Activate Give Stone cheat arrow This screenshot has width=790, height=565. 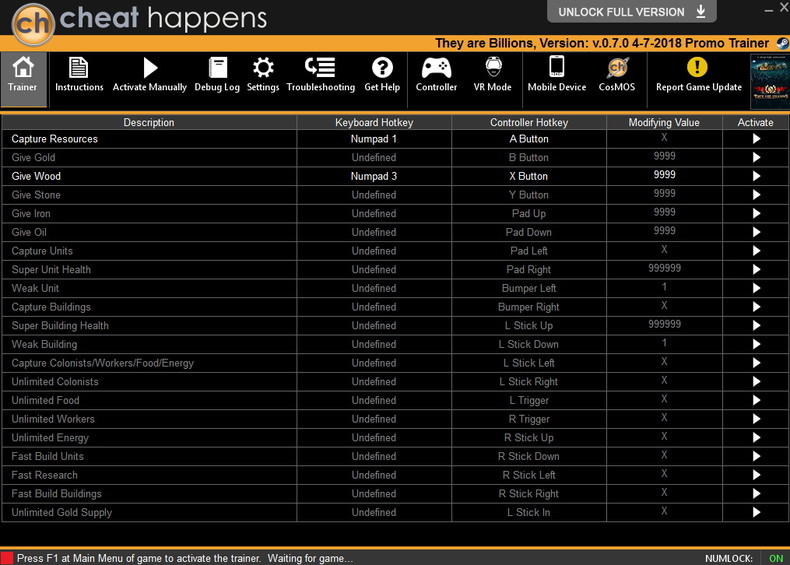756,195
